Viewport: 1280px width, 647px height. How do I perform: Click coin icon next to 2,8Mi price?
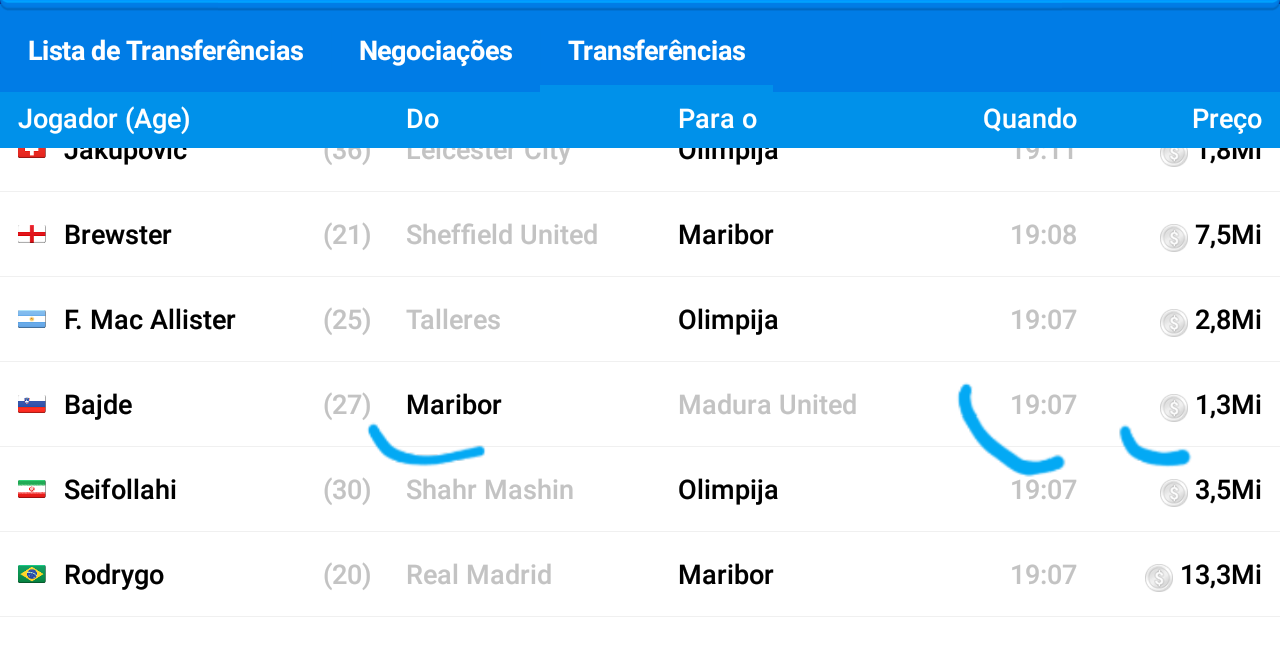click(x=1173, y=322)
